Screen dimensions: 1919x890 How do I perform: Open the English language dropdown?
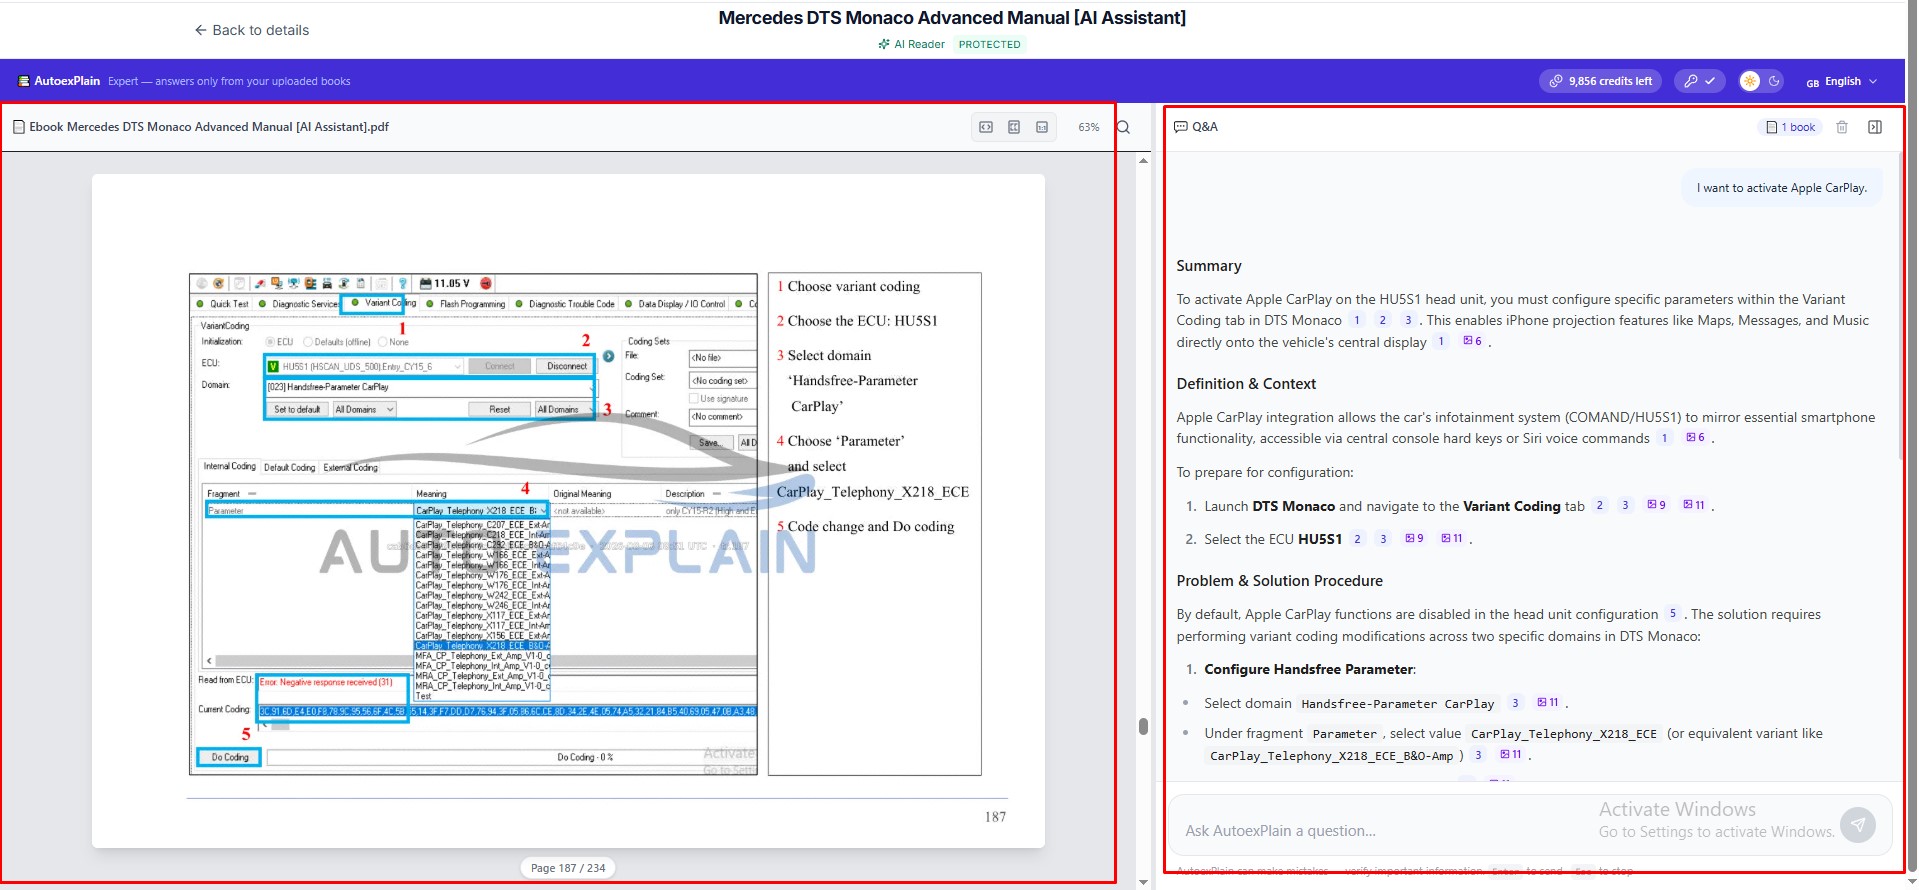pos(1841,81)
